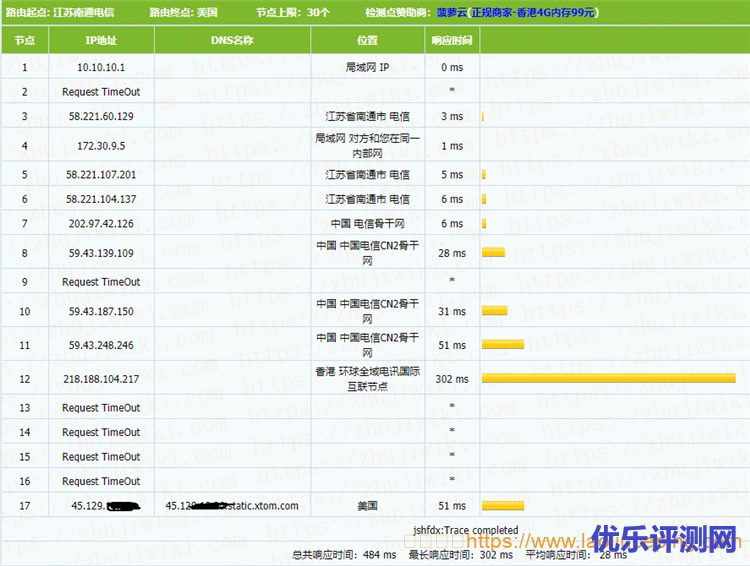Select the 位置 column header
This screenshot has width=750, height=566.
(367, 41)
